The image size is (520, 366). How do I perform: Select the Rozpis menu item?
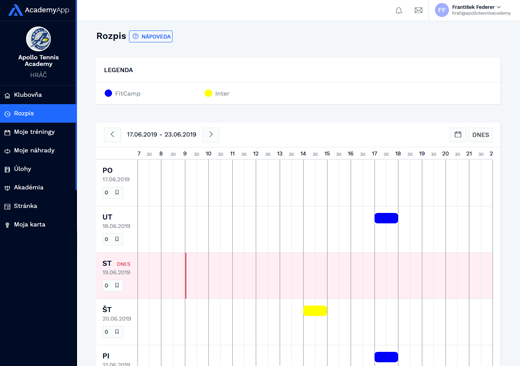[38, 114]
